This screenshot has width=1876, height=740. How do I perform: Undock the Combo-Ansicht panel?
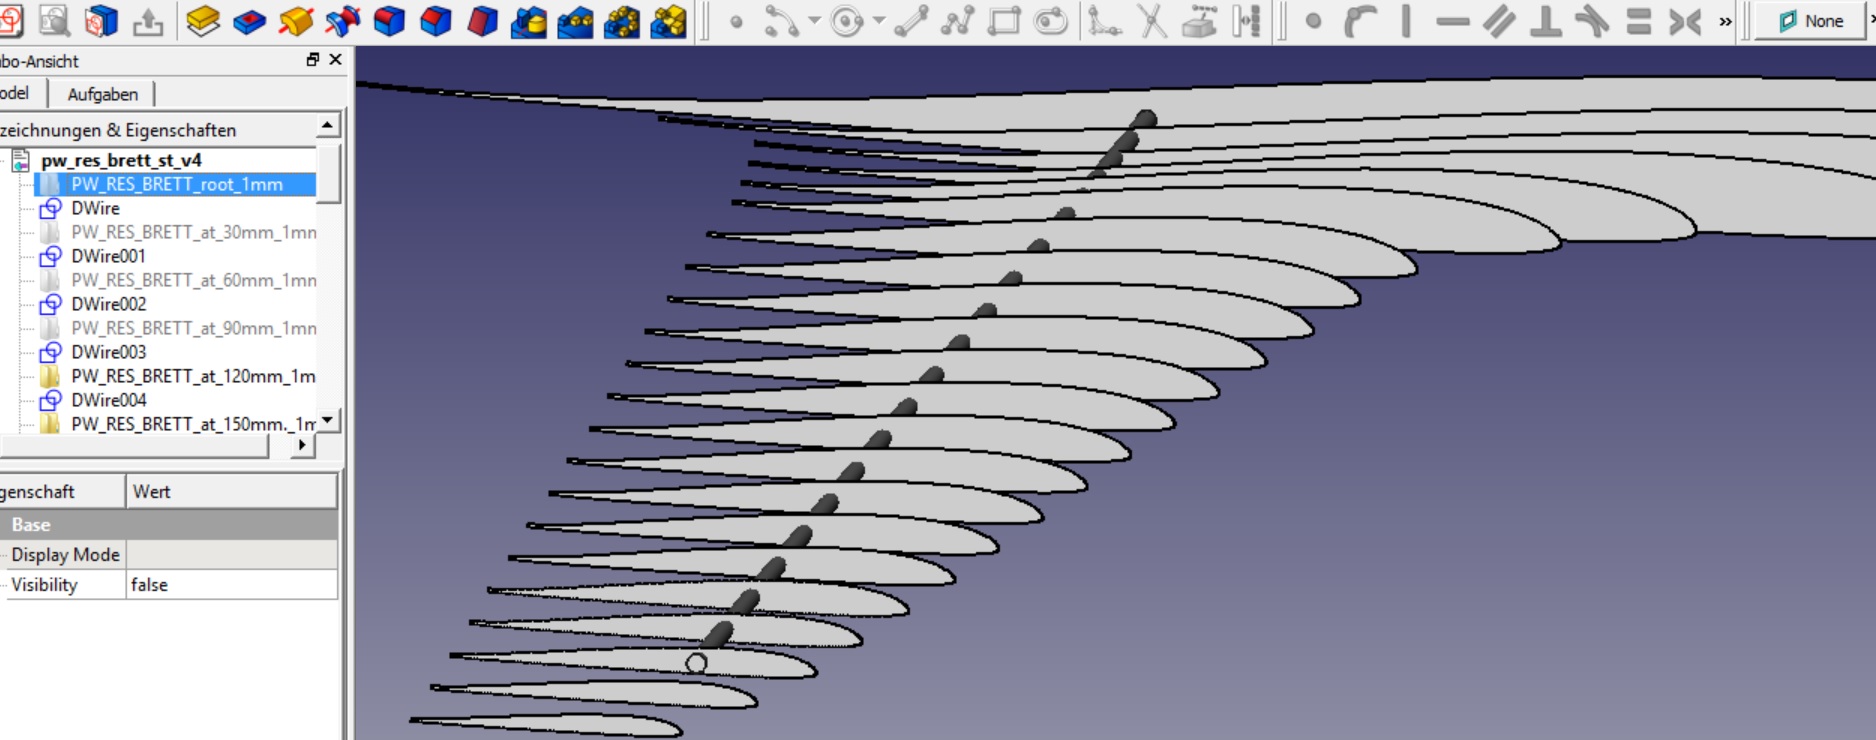tap(313, 60)
